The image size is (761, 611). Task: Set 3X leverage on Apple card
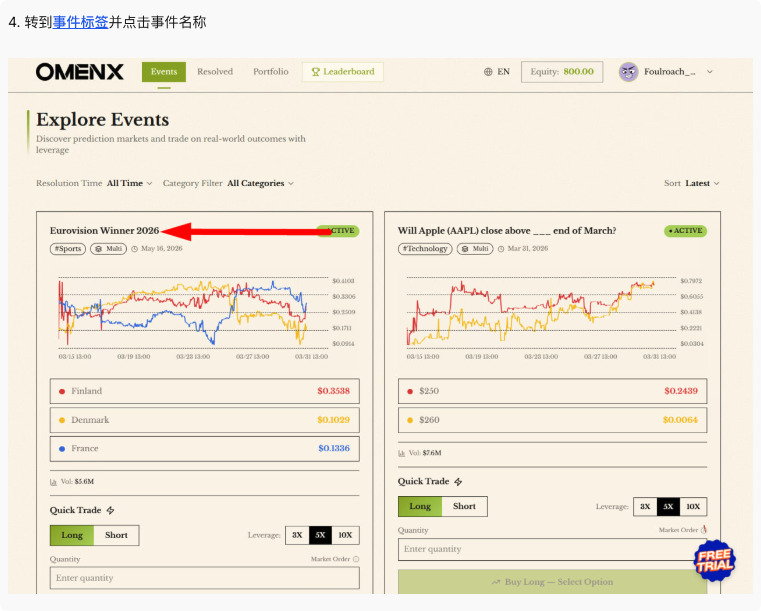click(645, 506)
